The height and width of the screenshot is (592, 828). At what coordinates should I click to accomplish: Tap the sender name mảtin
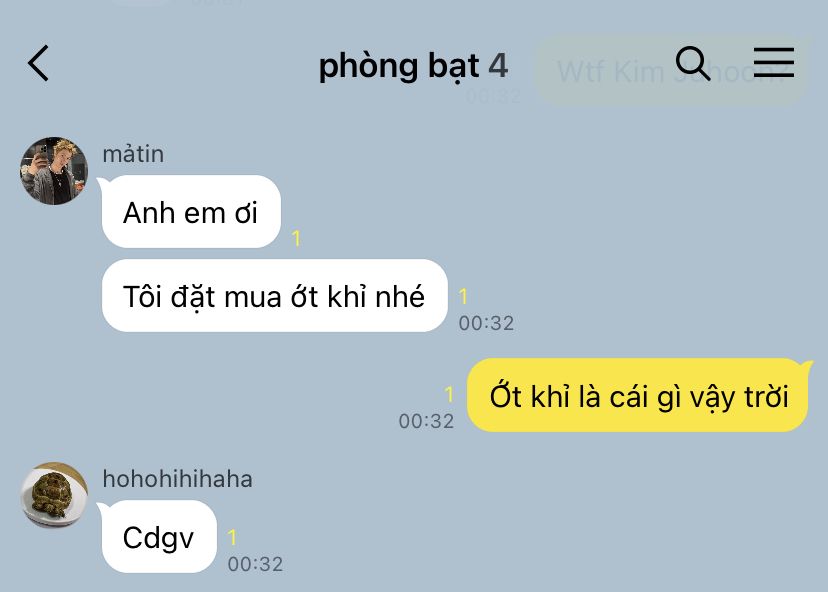point(133,154)
